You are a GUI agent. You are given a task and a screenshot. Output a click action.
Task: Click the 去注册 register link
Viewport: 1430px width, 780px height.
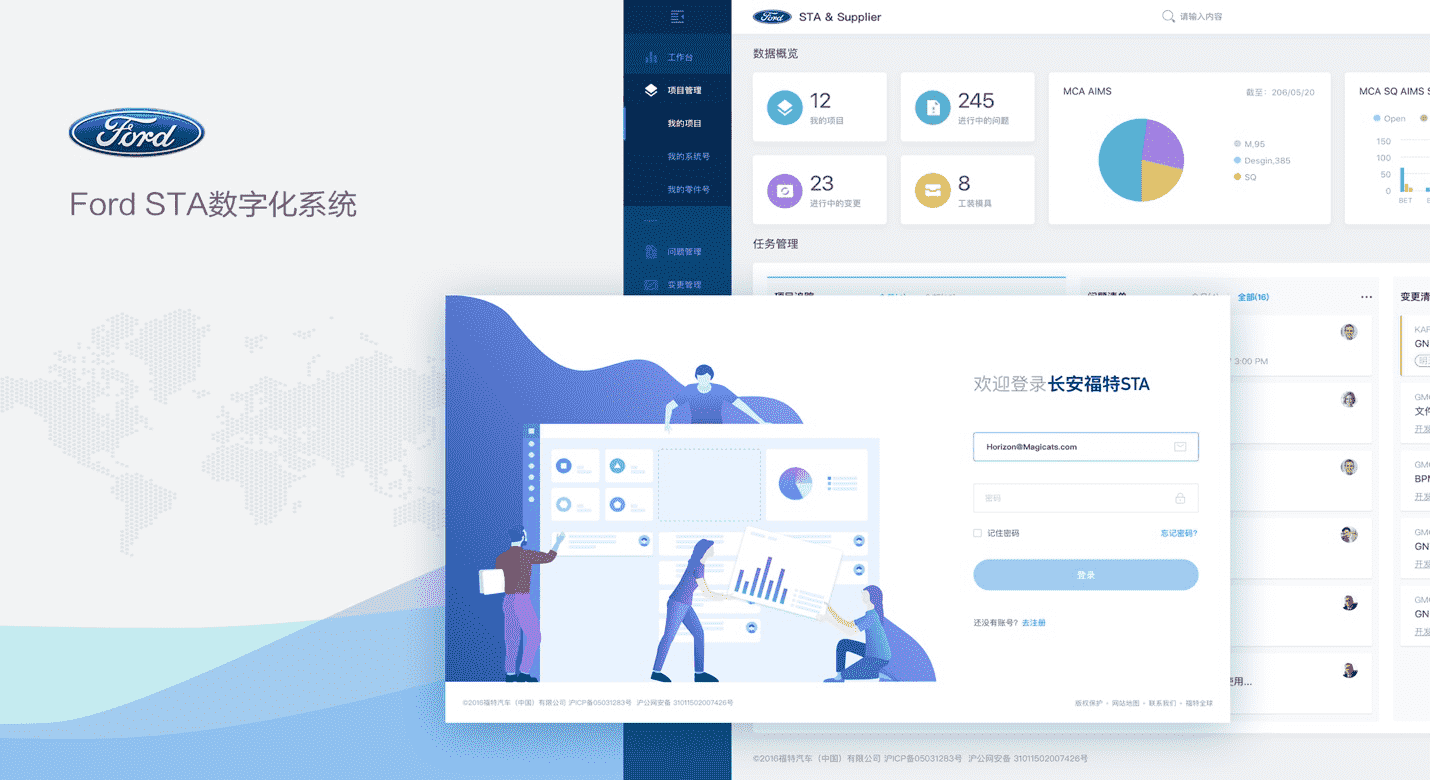coord(1033,623)
